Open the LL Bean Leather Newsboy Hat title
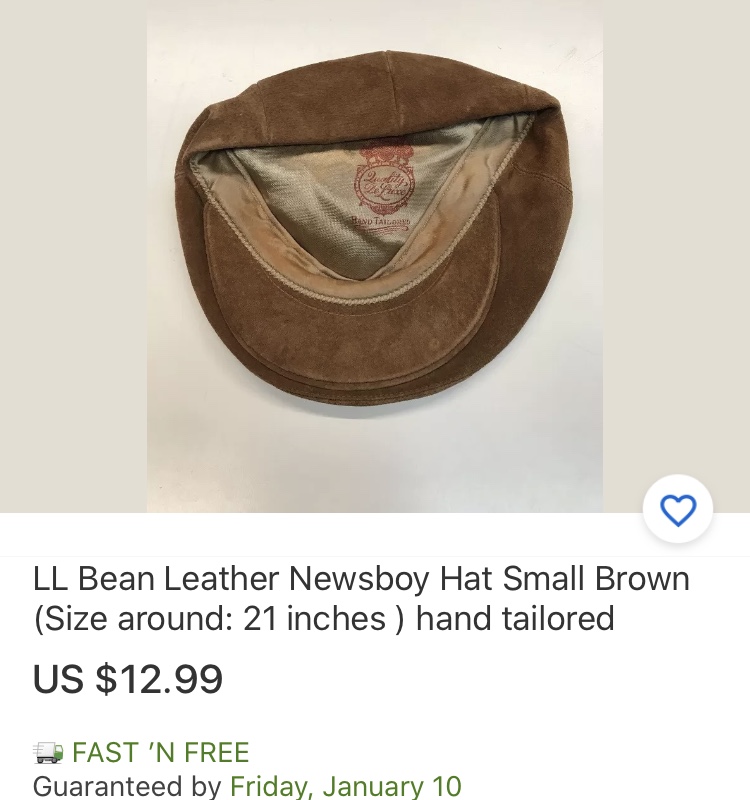This screenshot has height=800, width=750. pyautogui.click(x=361, y=598)
